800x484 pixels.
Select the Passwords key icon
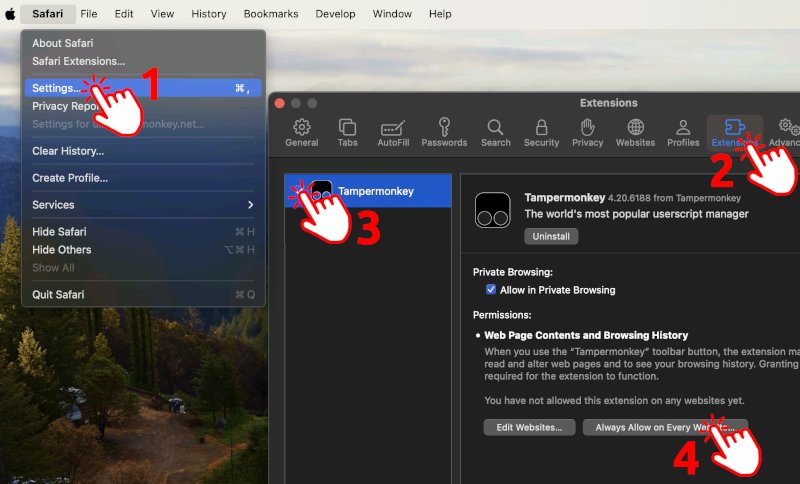pos(444,132)
